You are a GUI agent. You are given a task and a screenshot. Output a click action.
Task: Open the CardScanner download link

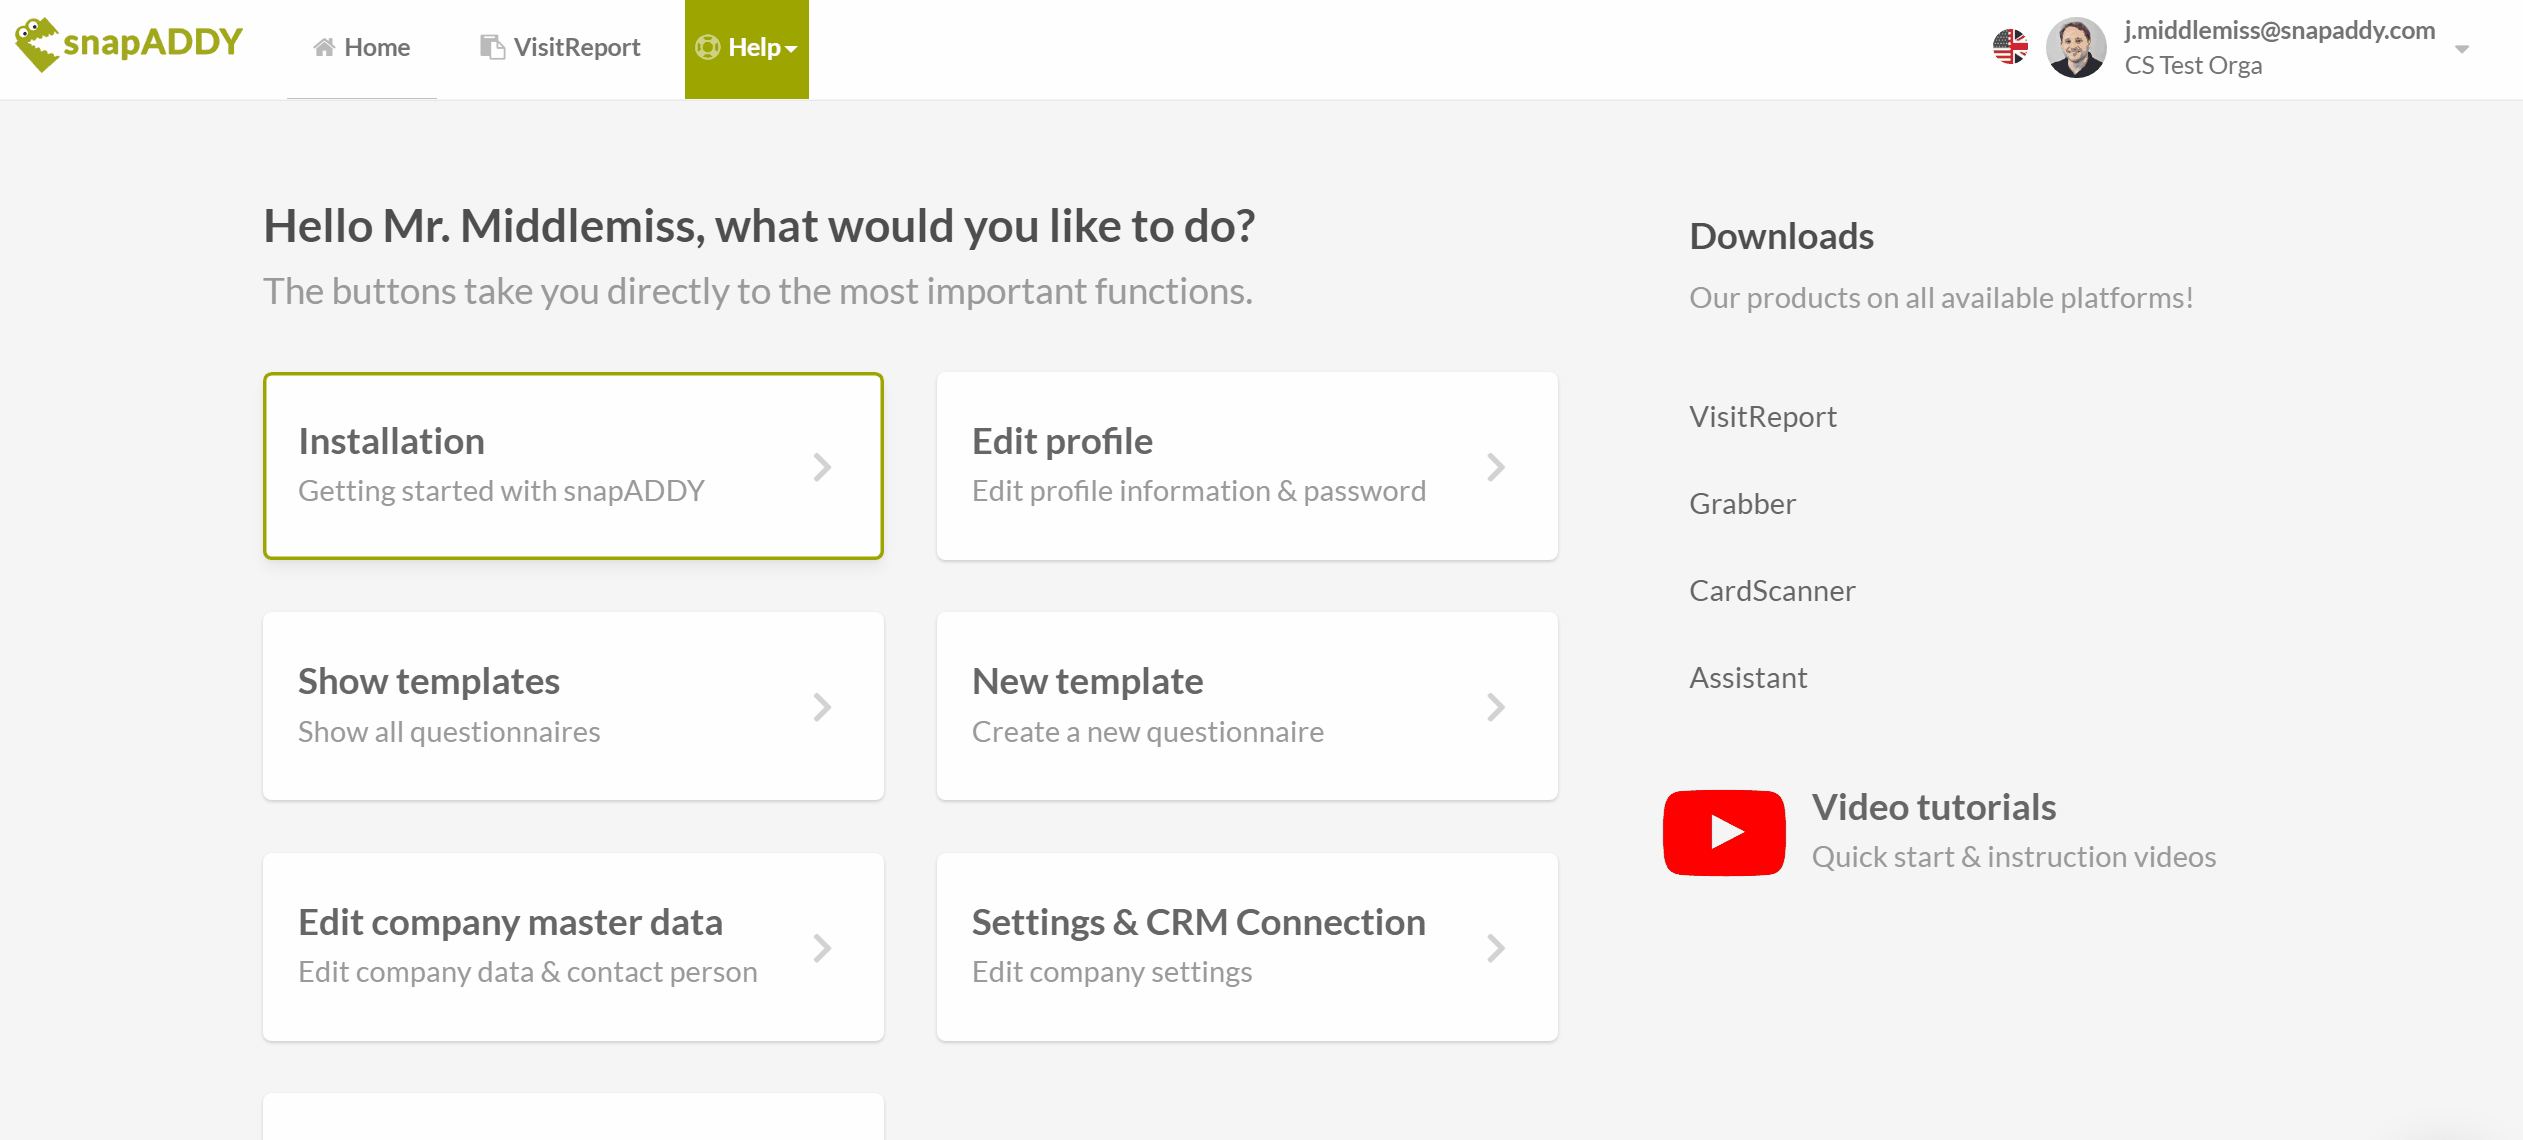pos(1771,591)
